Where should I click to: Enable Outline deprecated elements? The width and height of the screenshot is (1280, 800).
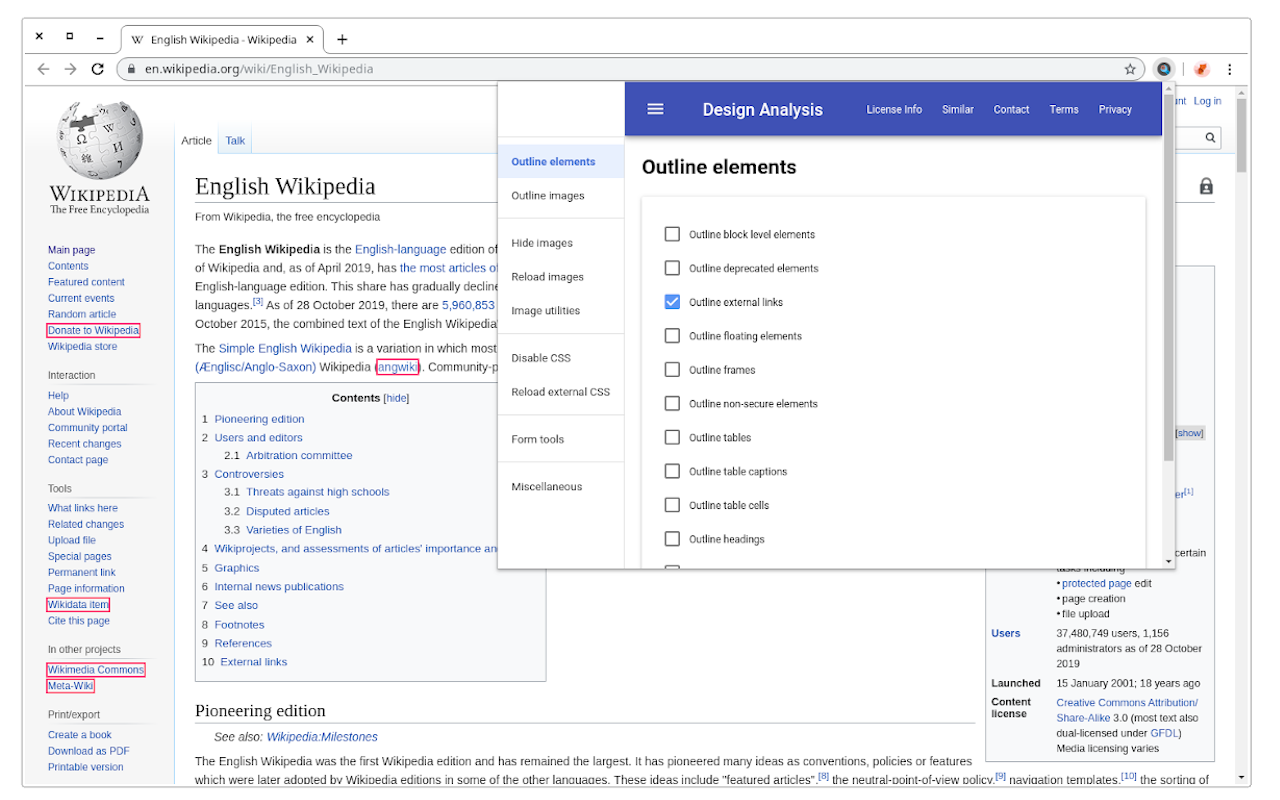672,268
